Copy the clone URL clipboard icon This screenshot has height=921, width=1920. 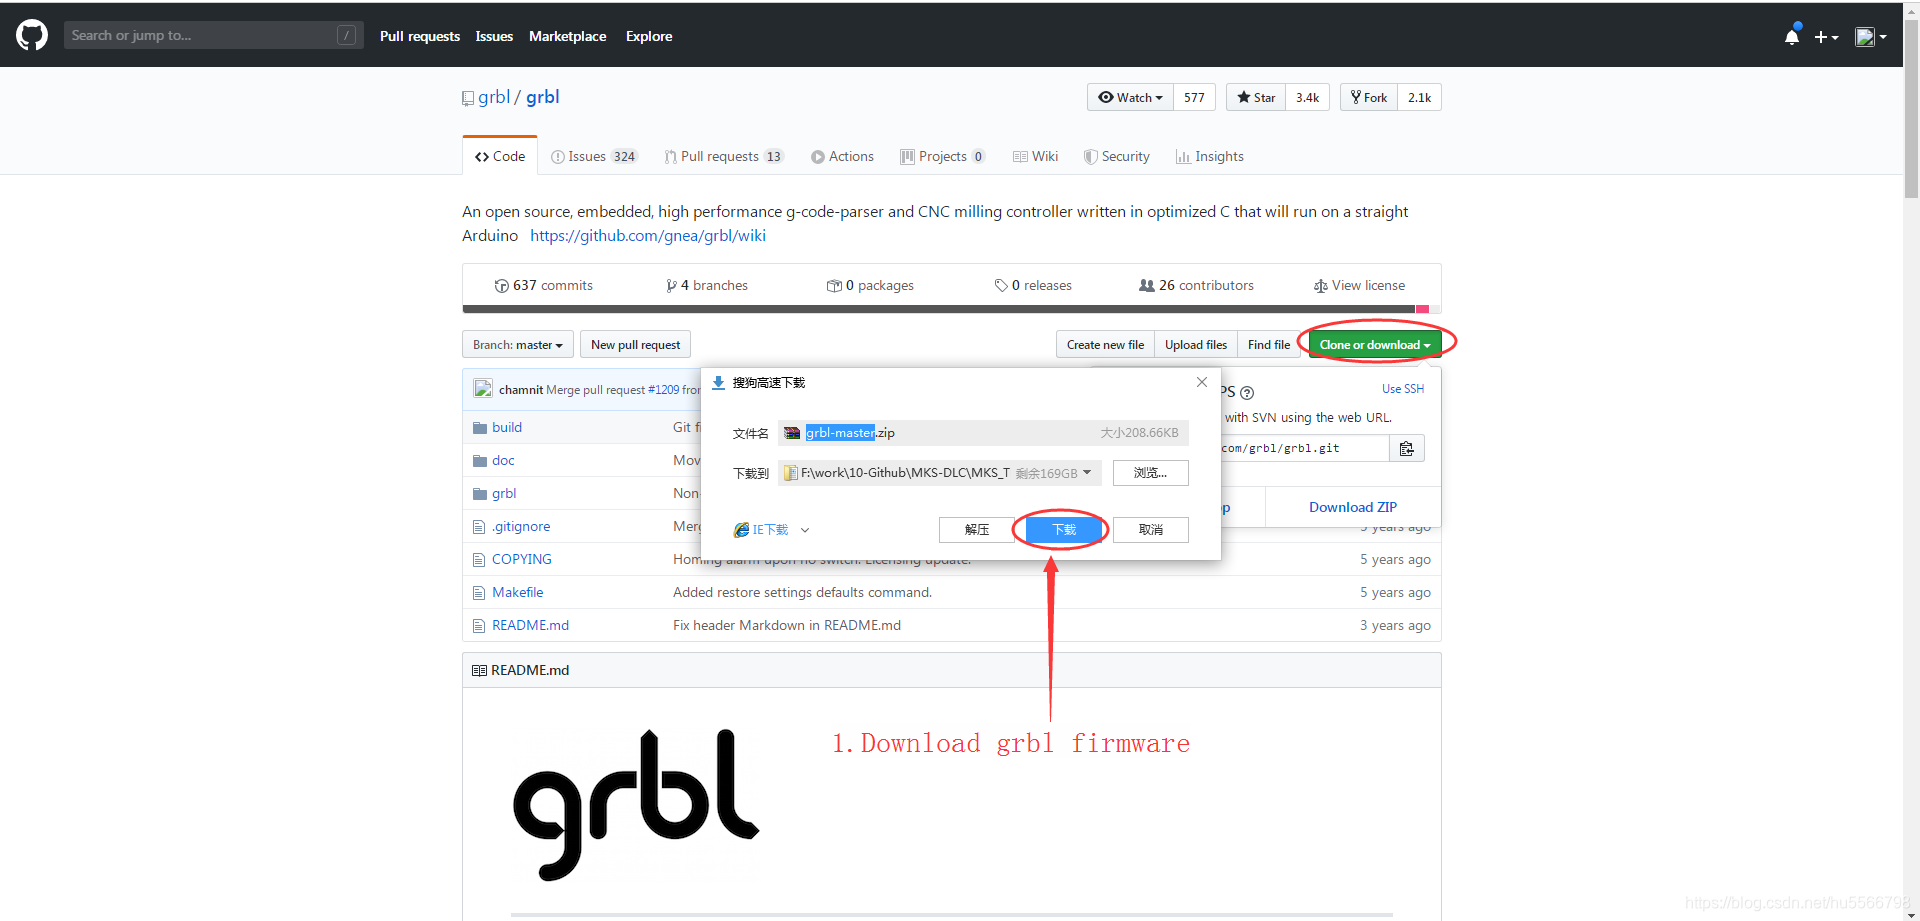(x=1407, y=448)
